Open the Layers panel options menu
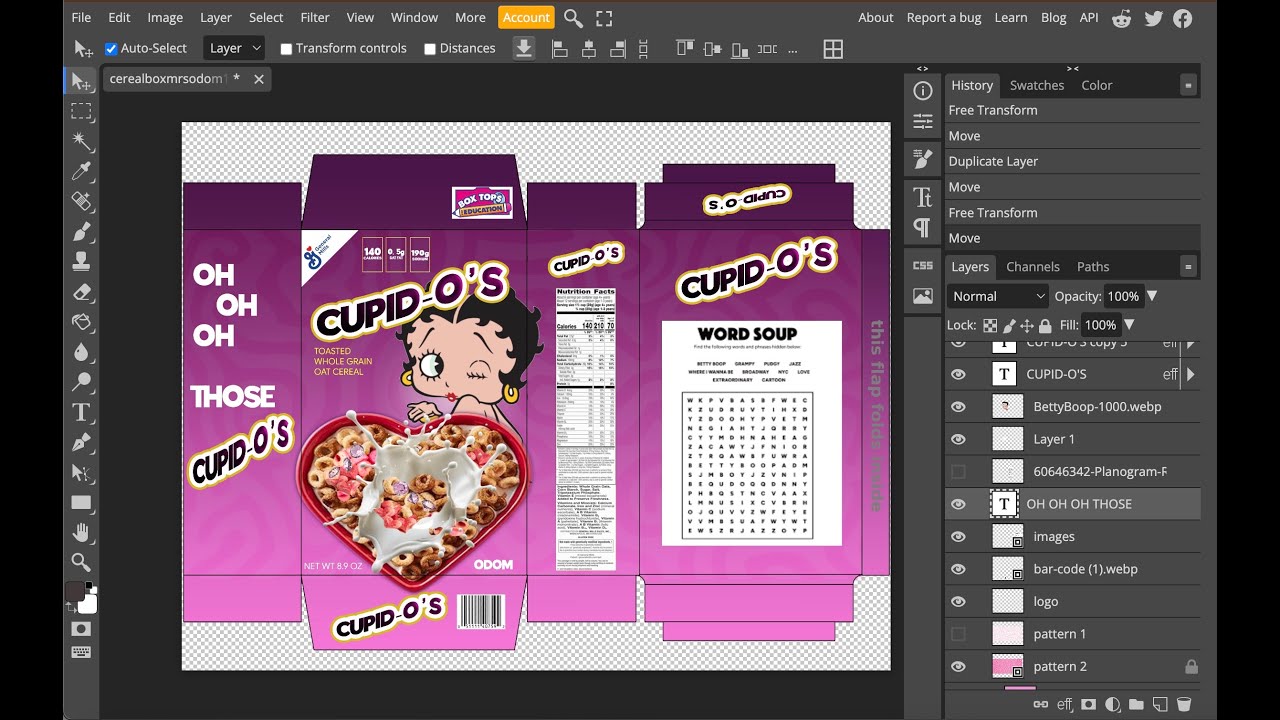1280x720 pixels. click(1188, 267)
